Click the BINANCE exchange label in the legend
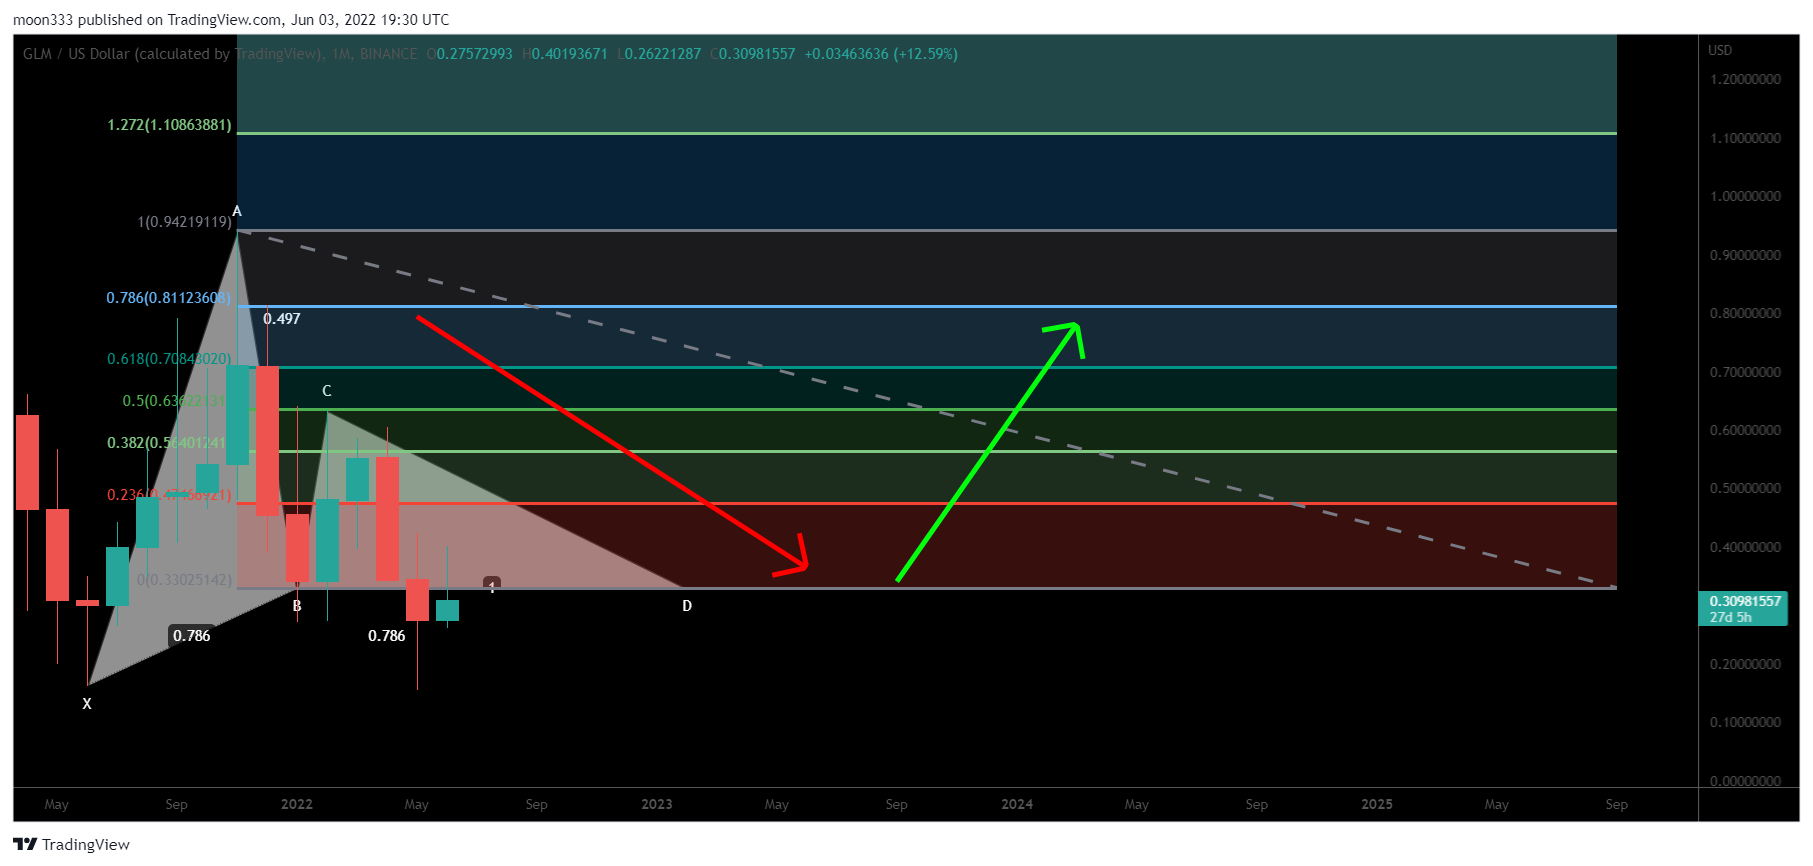Image resolution: width=1813 pixels, height=866 pixels. 388,54
